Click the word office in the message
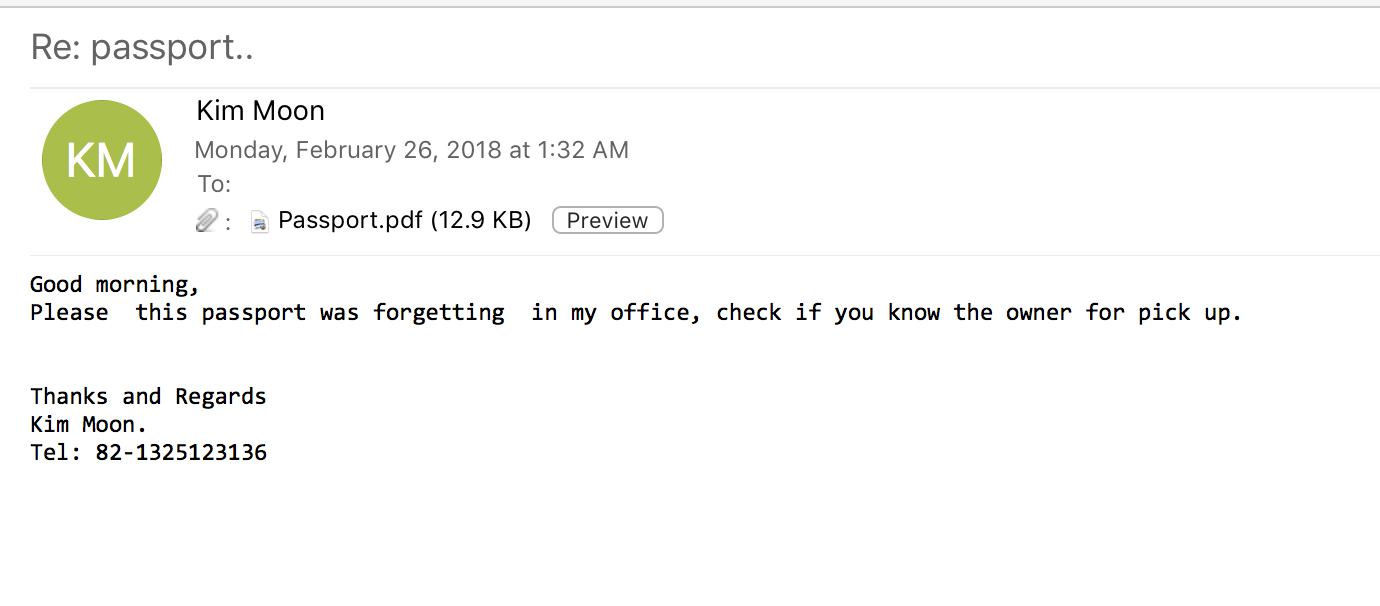This screenshot has height=606, width=1380. (649, 312)
